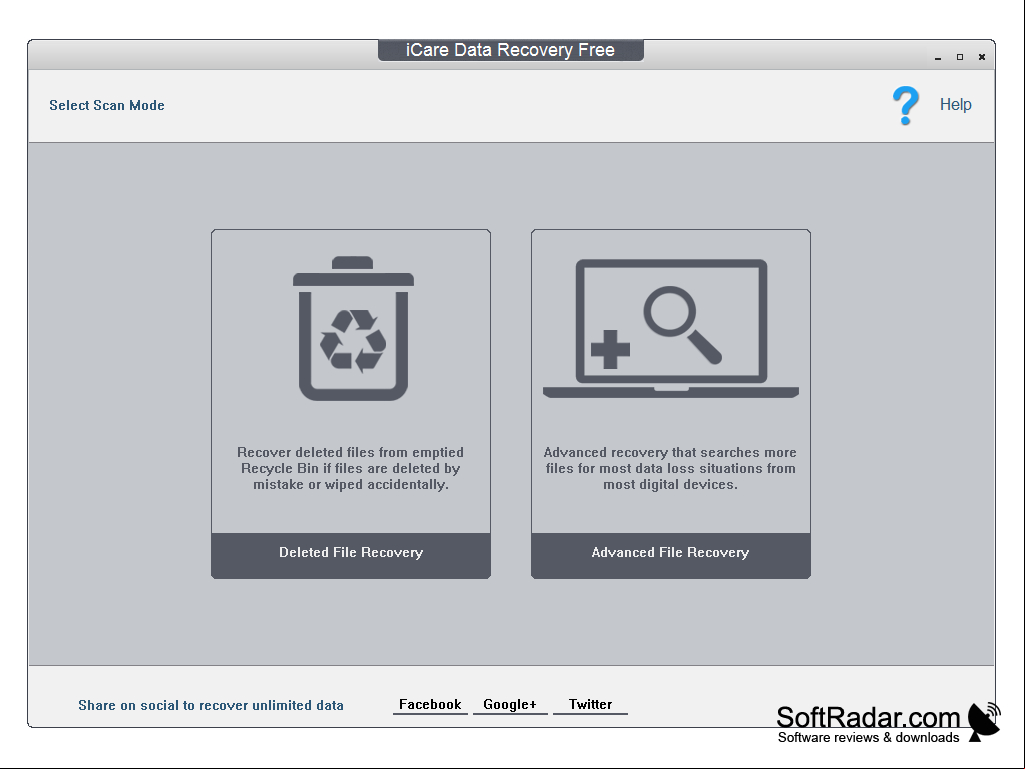
Task: Start Advanced File Recovery
Action: pyautogui.click(x=671, y=555)
